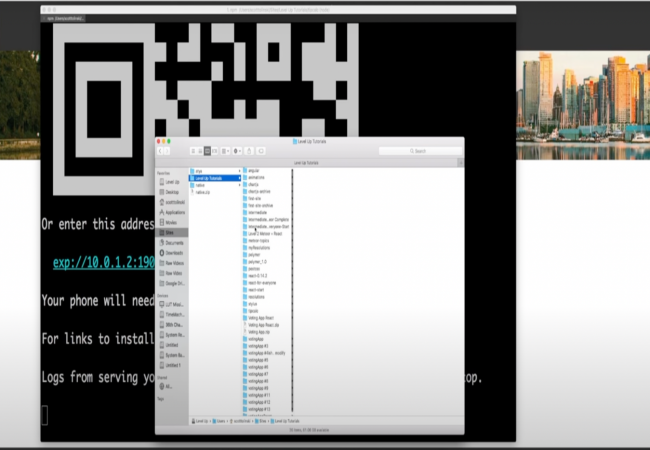Select the react-for-everyone folder
This screenshot has width=650, height=450.
(x=260, y=283)
